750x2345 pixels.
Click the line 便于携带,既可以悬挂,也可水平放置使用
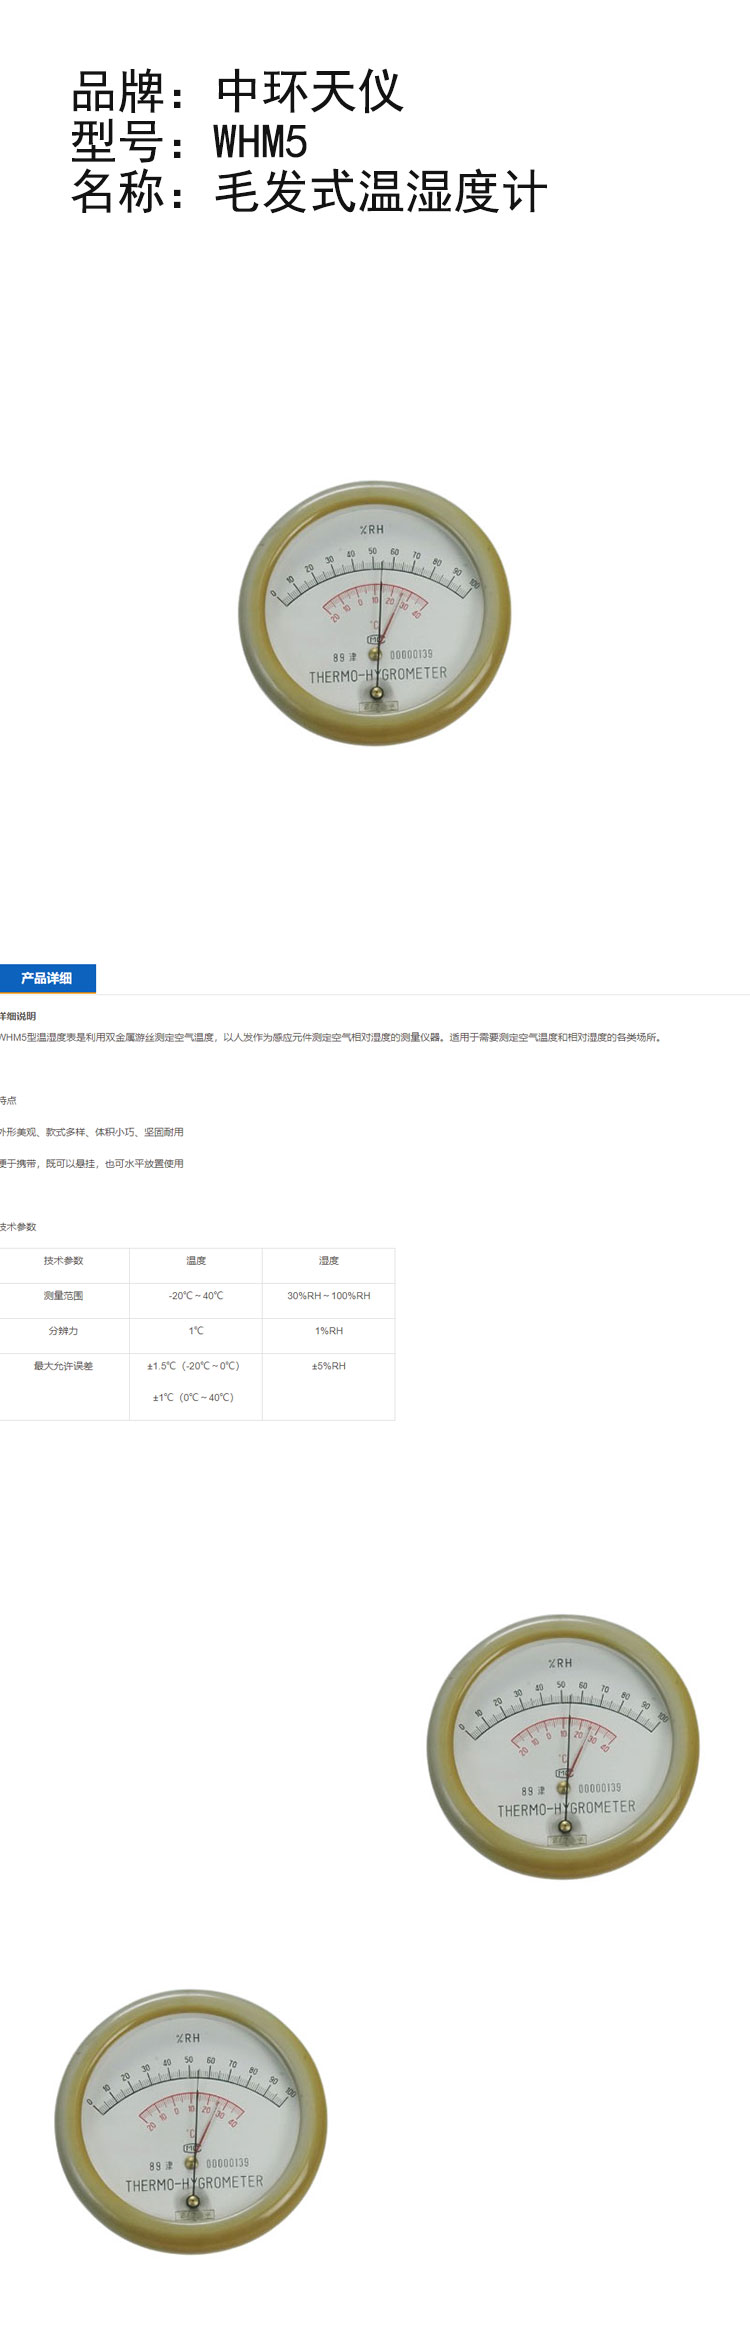92,1163
